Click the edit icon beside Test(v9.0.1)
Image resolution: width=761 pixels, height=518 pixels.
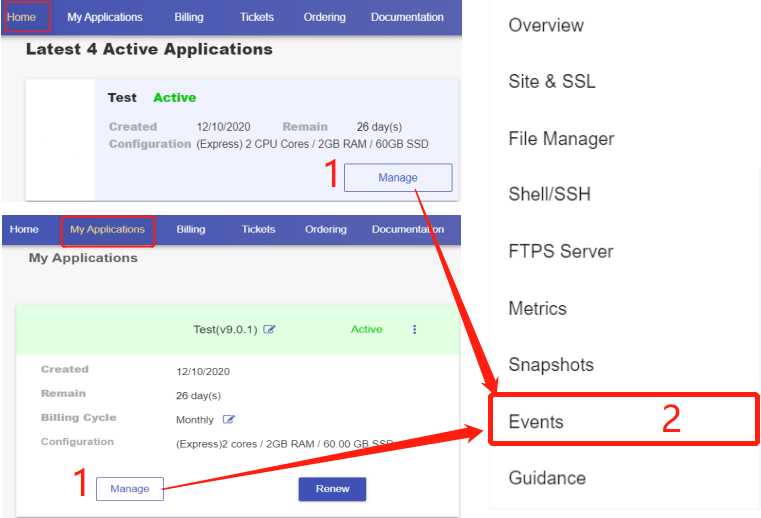pos(269,330)
